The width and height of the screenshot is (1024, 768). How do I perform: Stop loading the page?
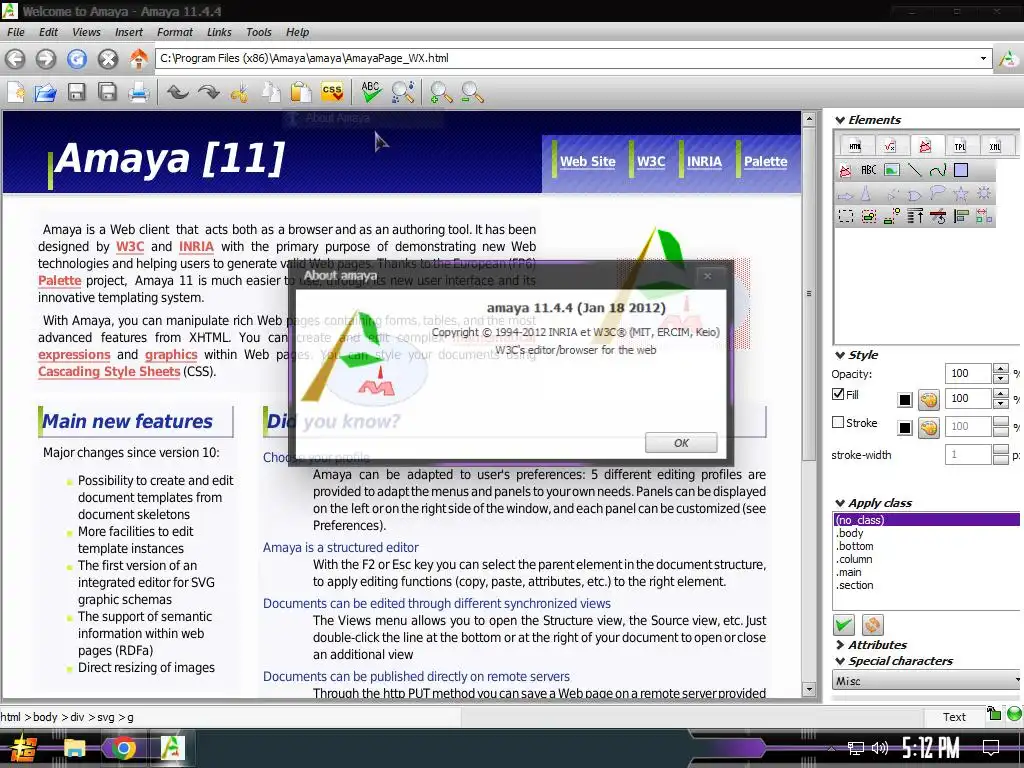[x=108, y=59]
